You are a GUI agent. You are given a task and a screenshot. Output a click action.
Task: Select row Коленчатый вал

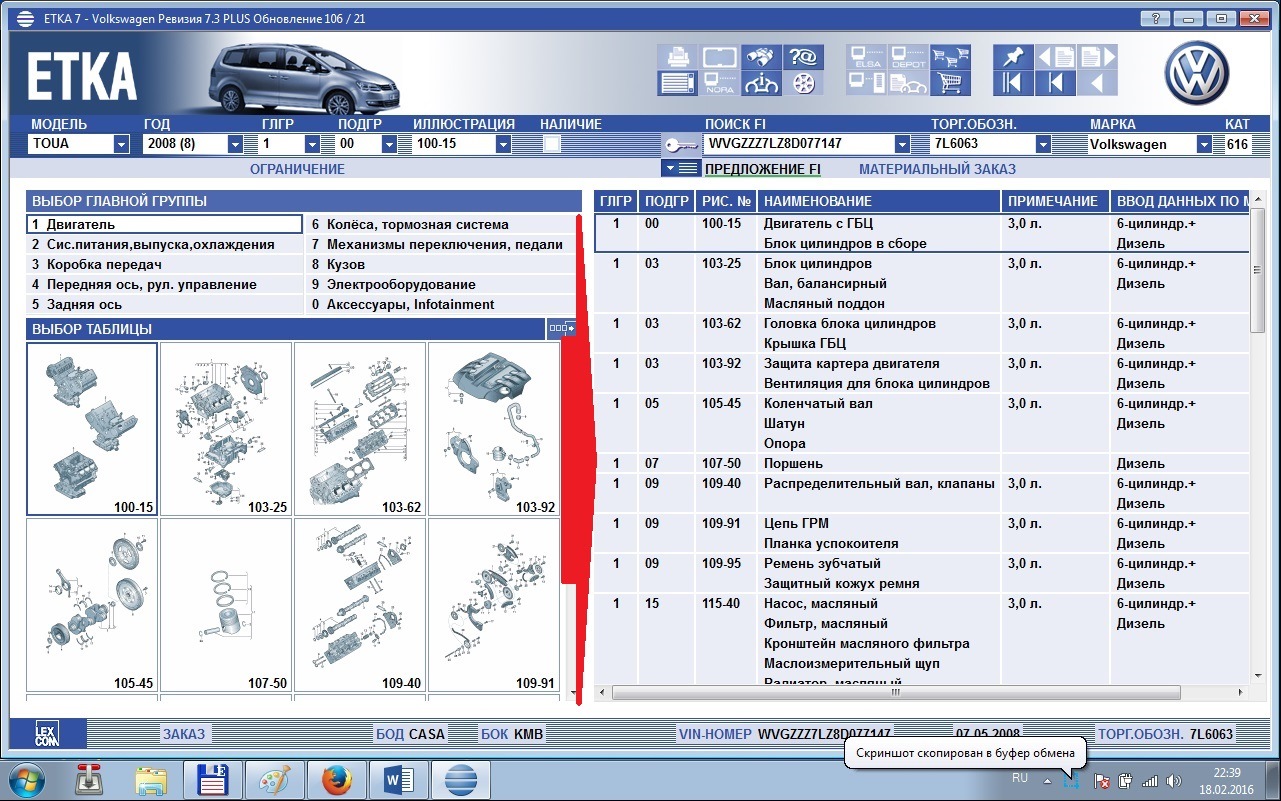tap(922, 423)
